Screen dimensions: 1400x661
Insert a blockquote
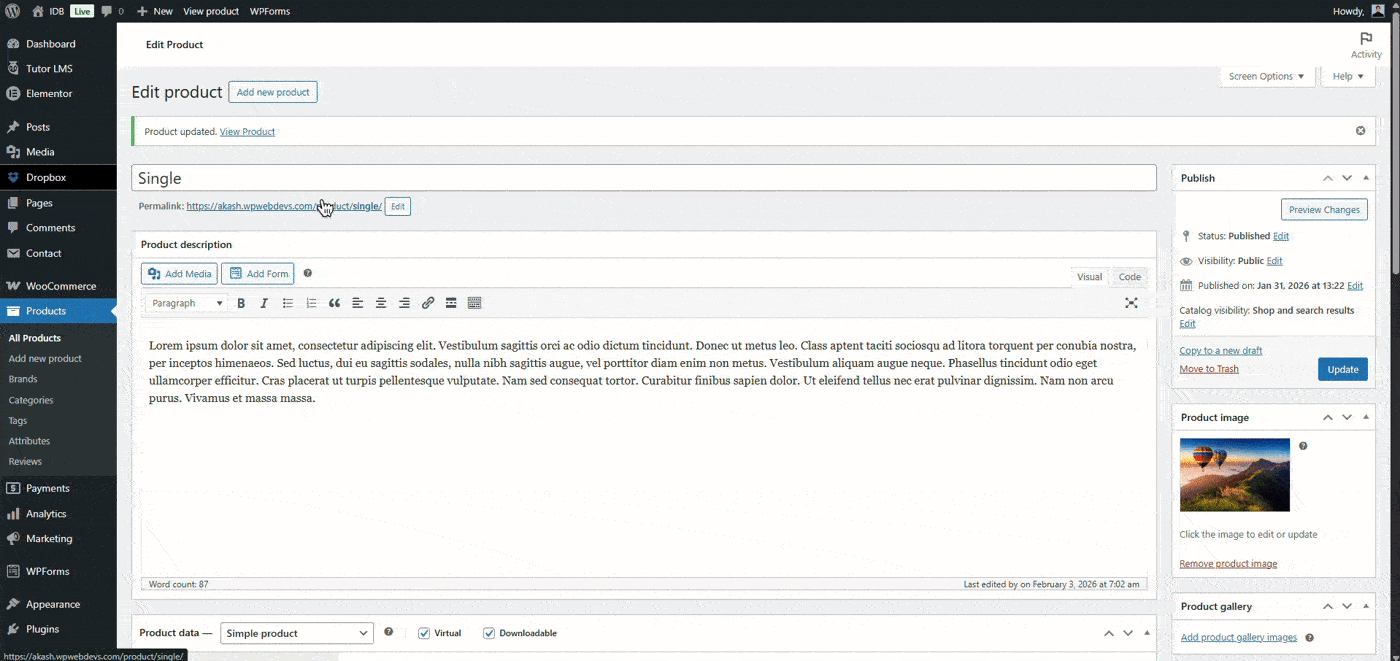coord(334,303)
